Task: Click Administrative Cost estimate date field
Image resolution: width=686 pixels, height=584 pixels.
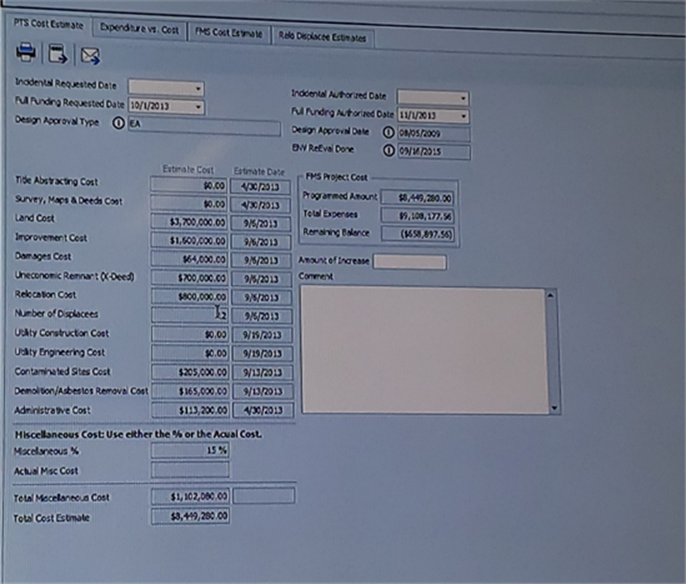Action: [263, 410]
